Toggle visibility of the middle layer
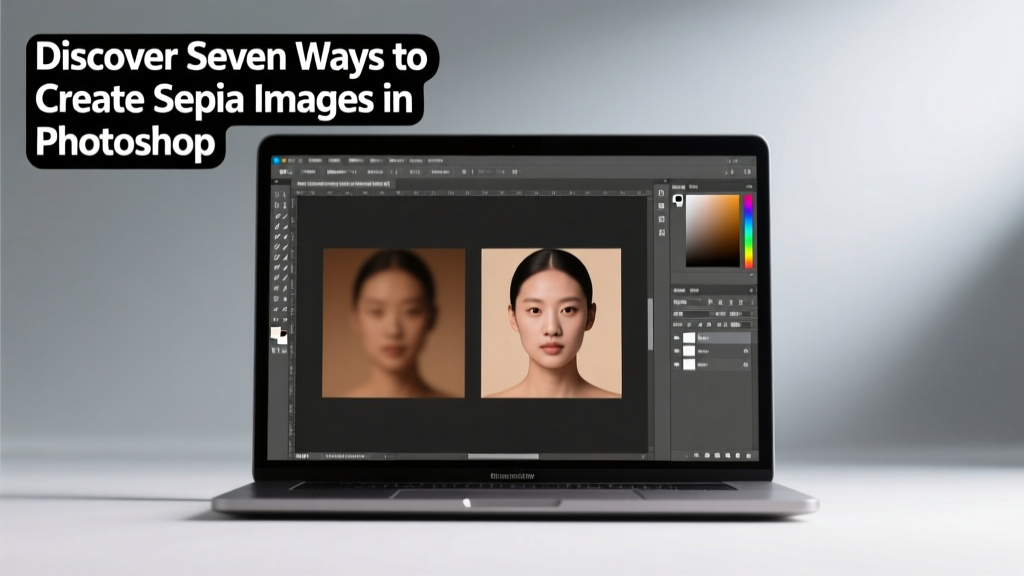1024x576 pixels. click(677, 351)
